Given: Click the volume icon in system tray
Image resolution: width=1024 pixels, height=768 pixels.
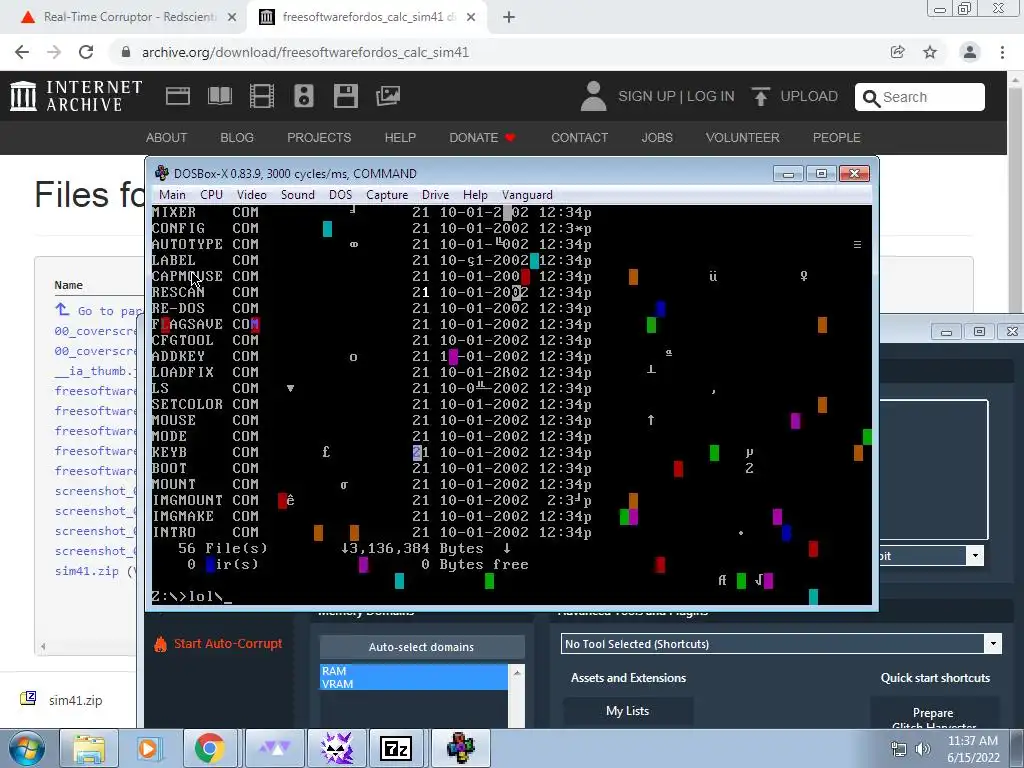Looking at the screenshot, I should (x=923, y=749).
